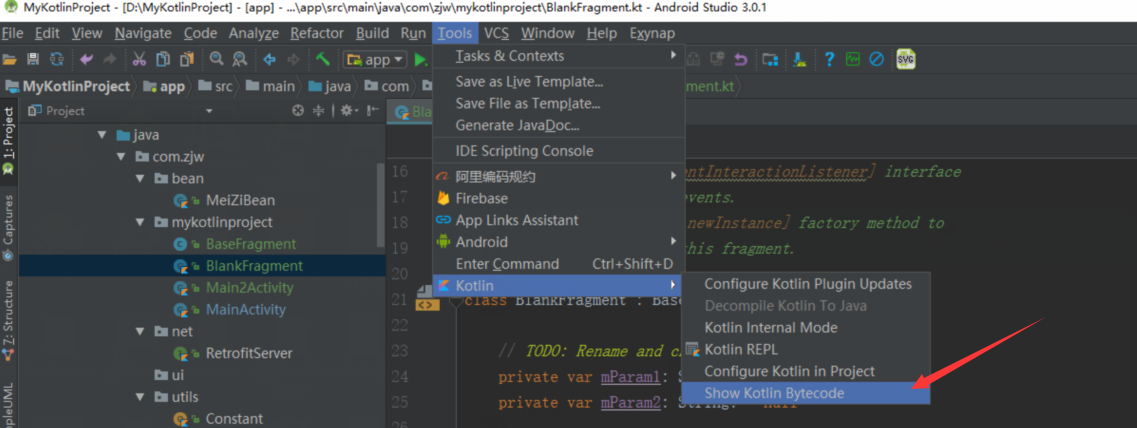This screenshot has height=428, width=1137.
Task: Open the VCS menu
Action: click(496, 33)
